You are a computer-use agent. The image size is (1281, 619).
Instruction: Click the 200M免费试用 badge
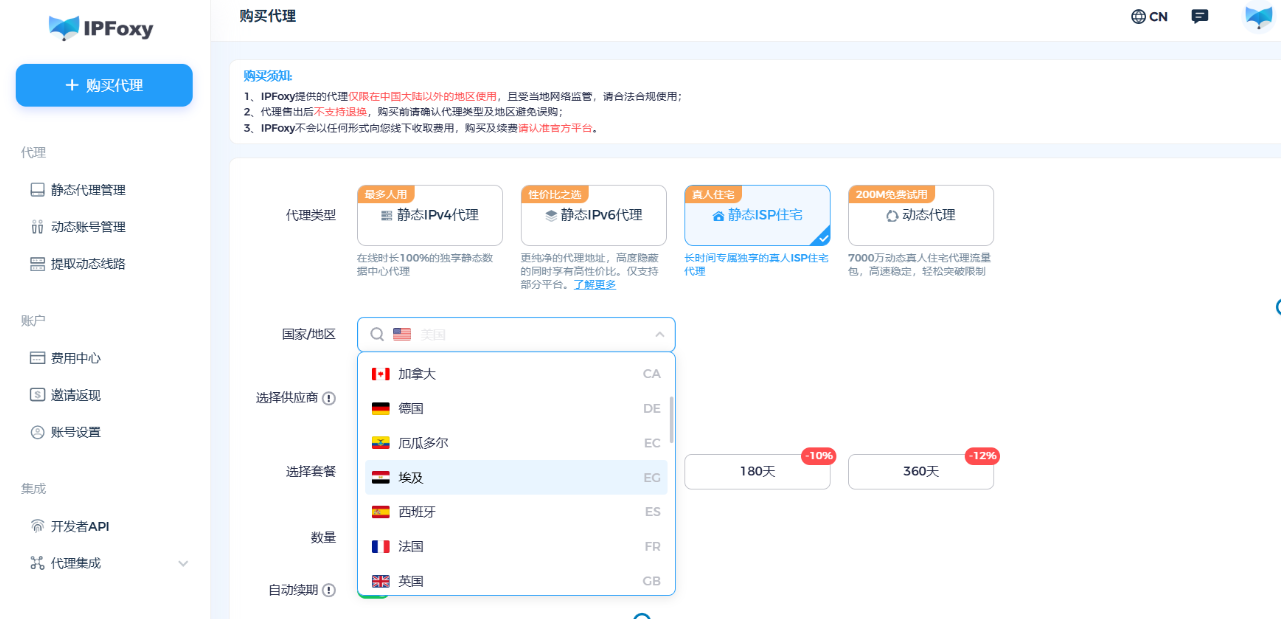point(892,194)
